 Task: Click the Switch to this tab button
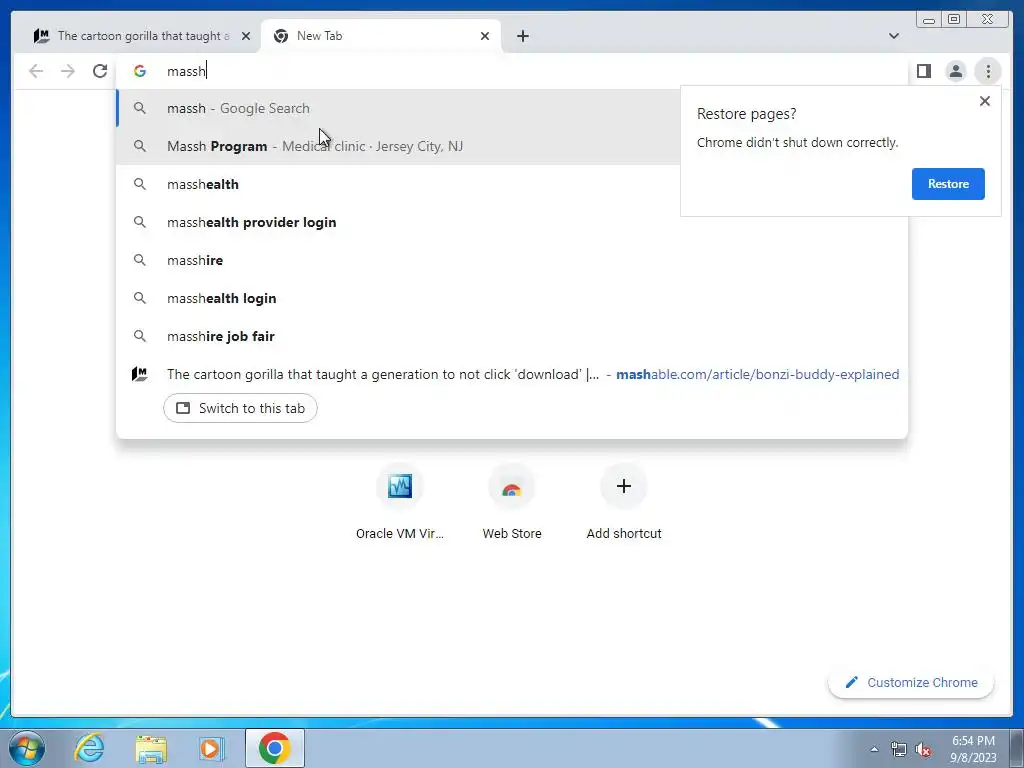(x=240, y=408)
